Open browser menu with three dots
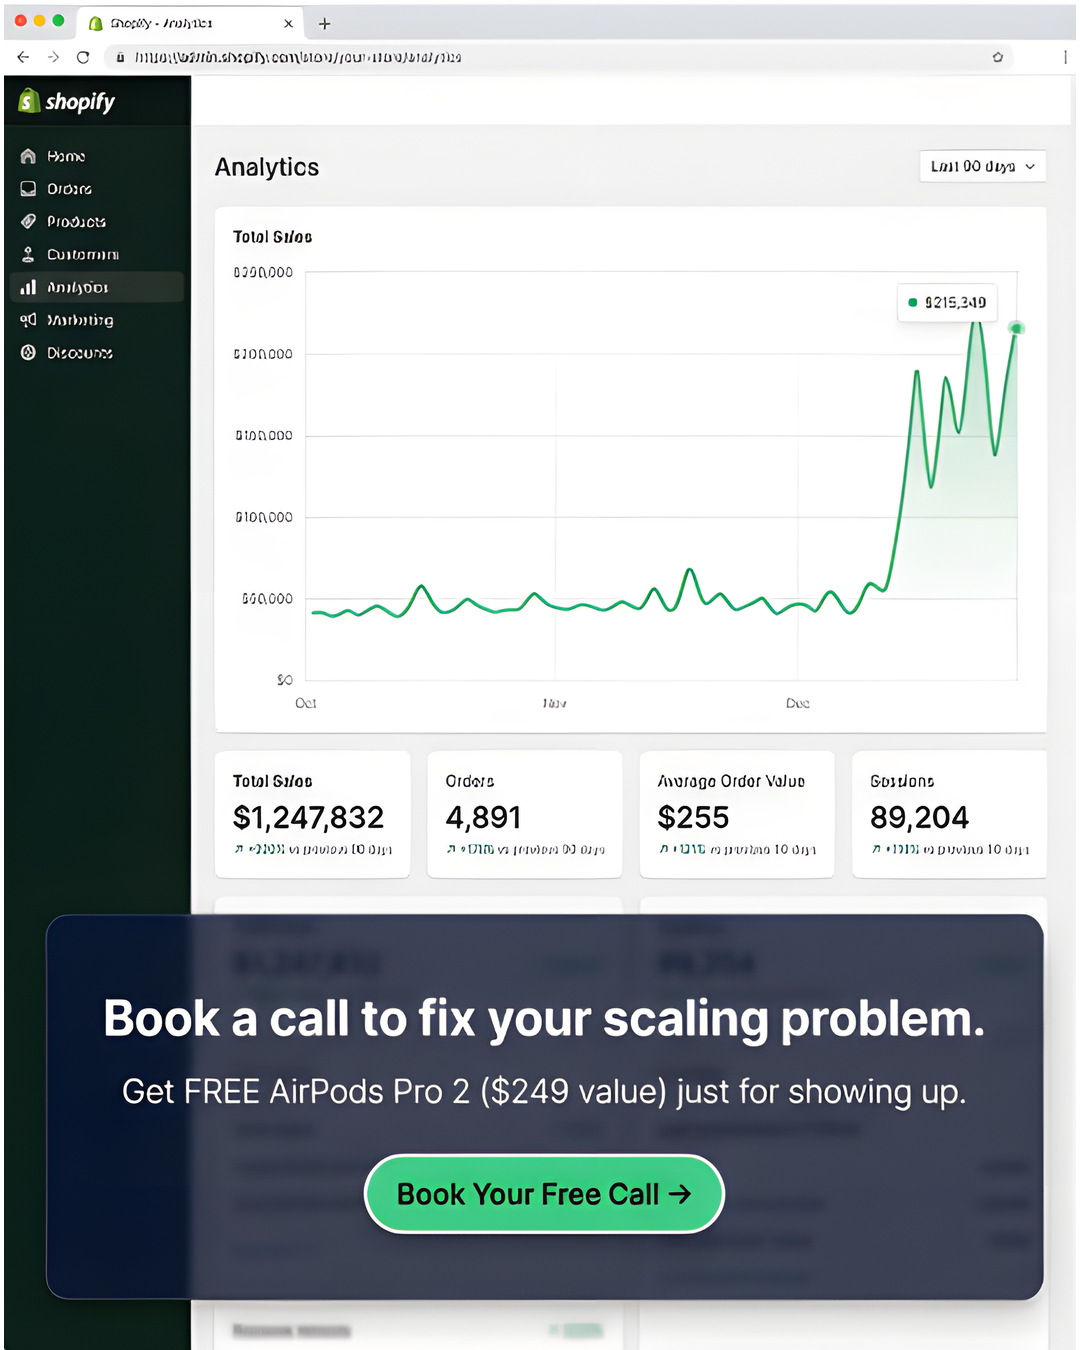The width and height of the screenshot is (1080, 1350). pos(1065,57)
